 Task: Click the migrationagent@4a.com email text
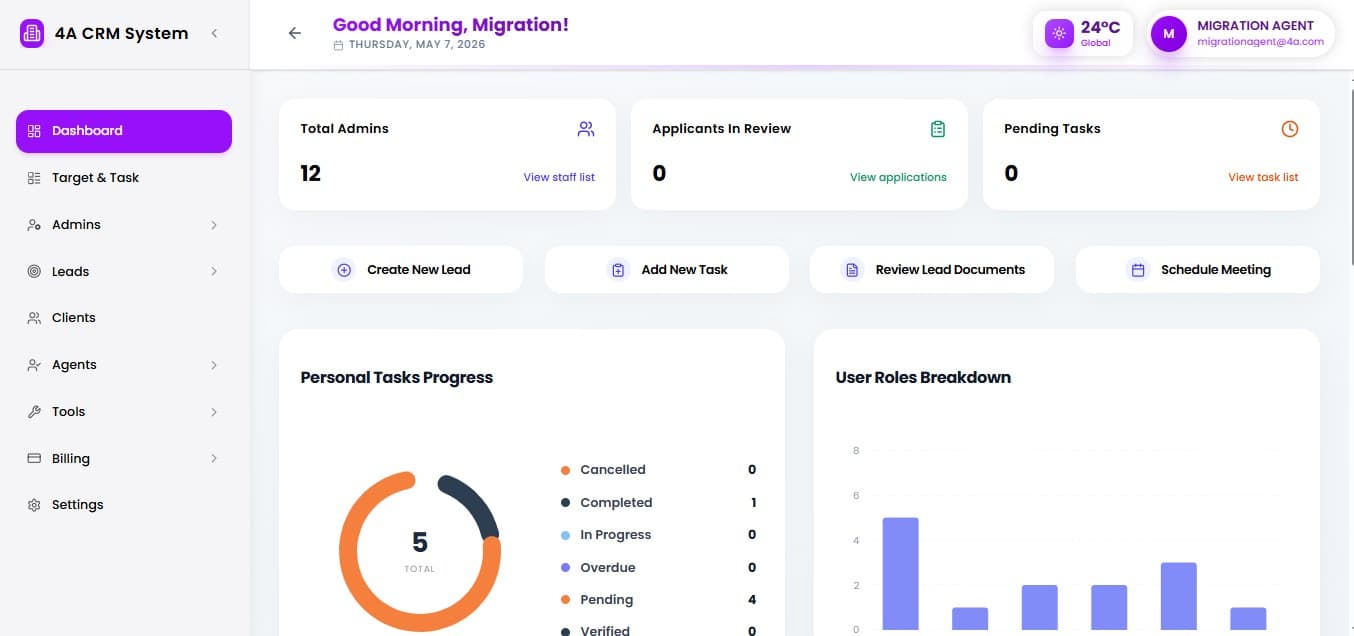pyautogui.click(x=1260, y=42)
